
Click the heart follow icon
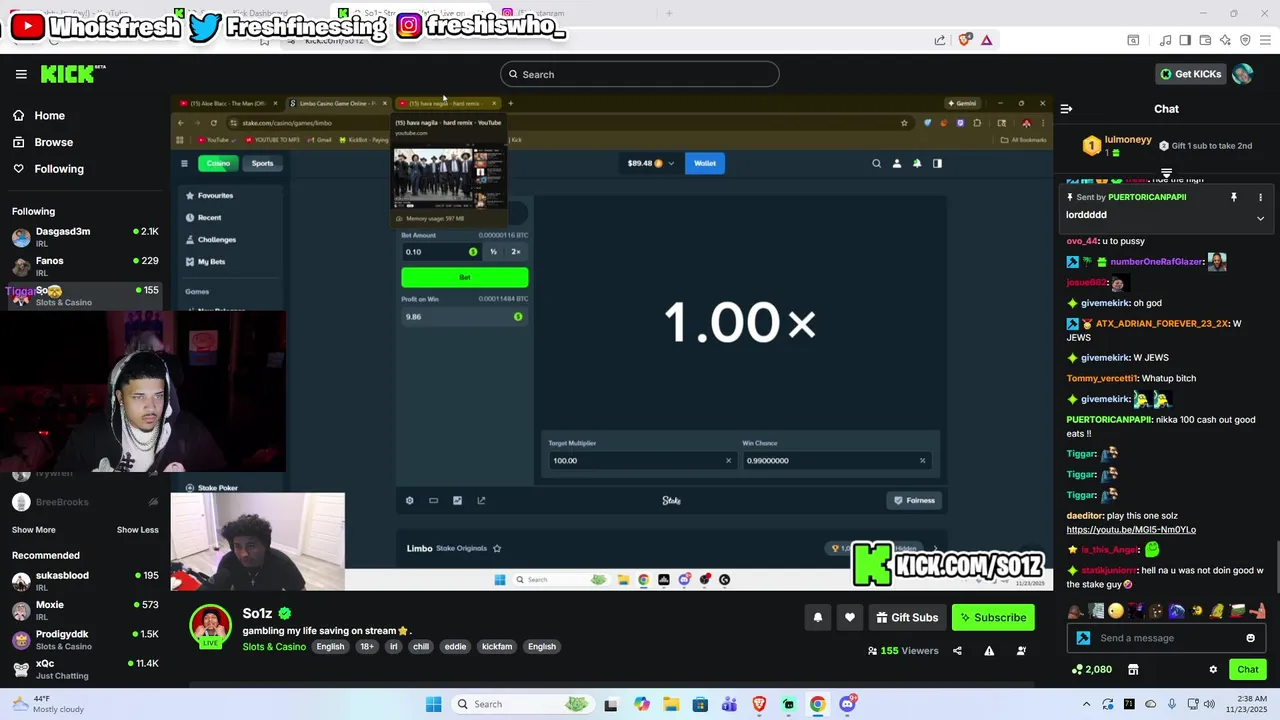coord(850,617)
